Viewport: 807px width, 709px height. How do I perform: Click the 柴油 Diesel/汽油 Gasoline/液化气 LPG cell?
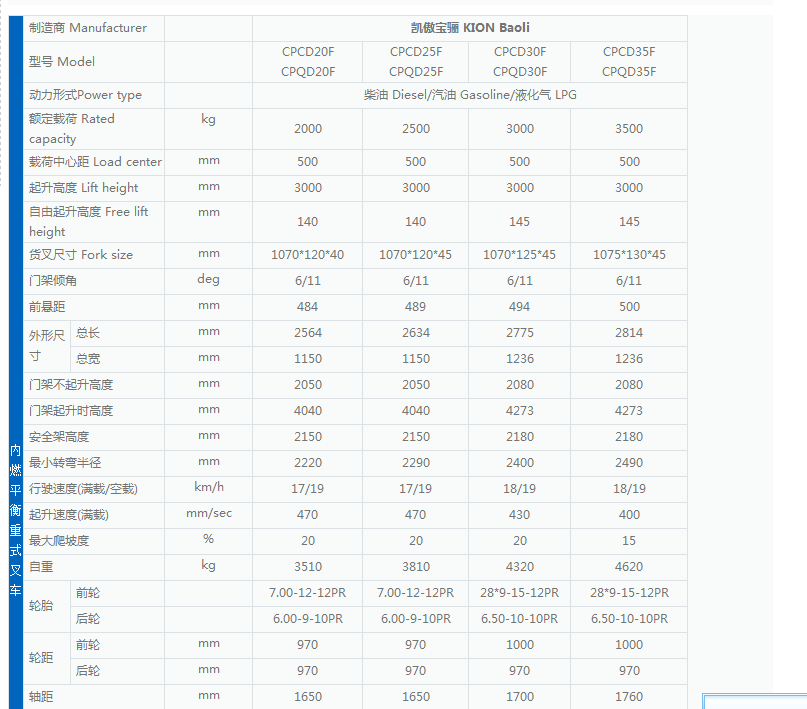click(470, 95)
